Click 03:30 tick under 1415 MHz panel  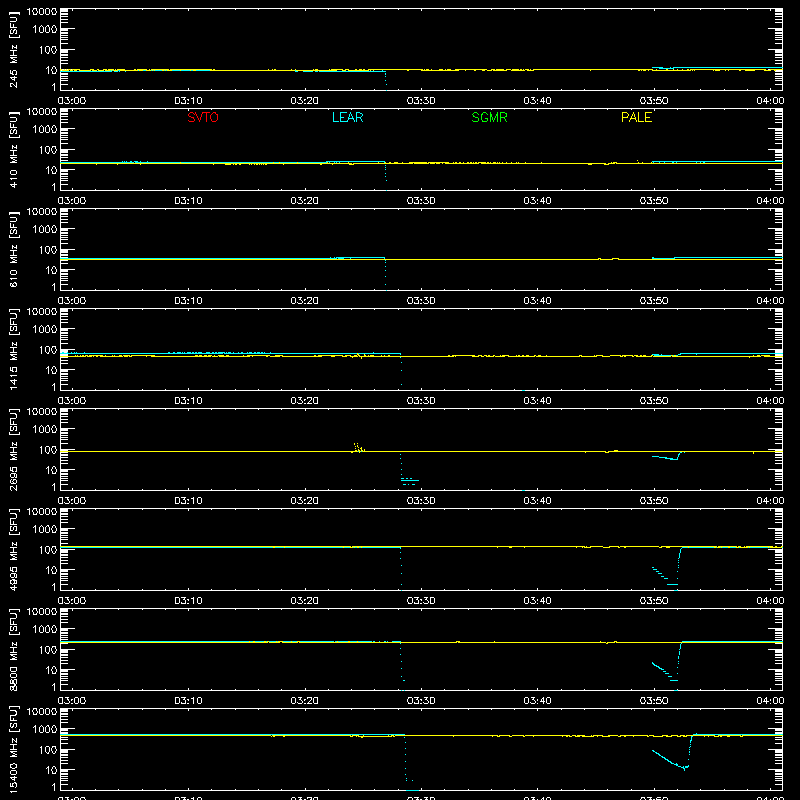pos(421,401)
